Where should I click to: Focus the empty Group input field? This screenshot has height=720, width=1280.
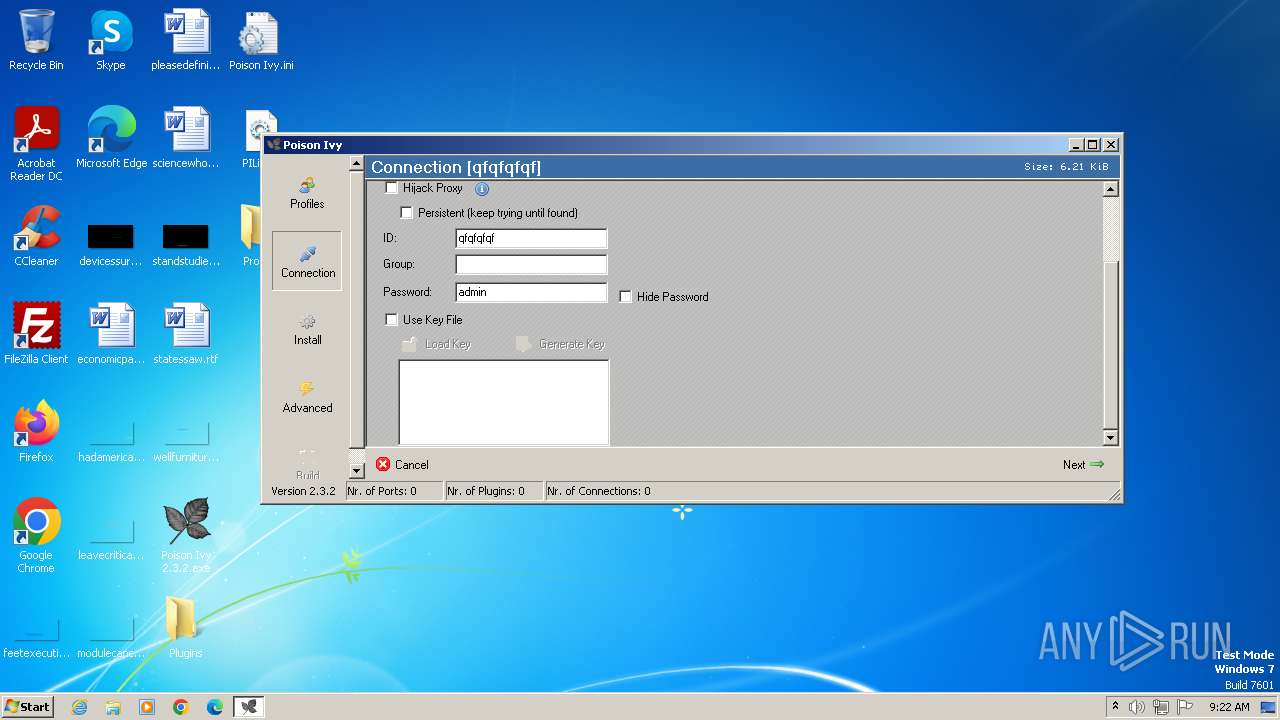[x=531, y=264]
